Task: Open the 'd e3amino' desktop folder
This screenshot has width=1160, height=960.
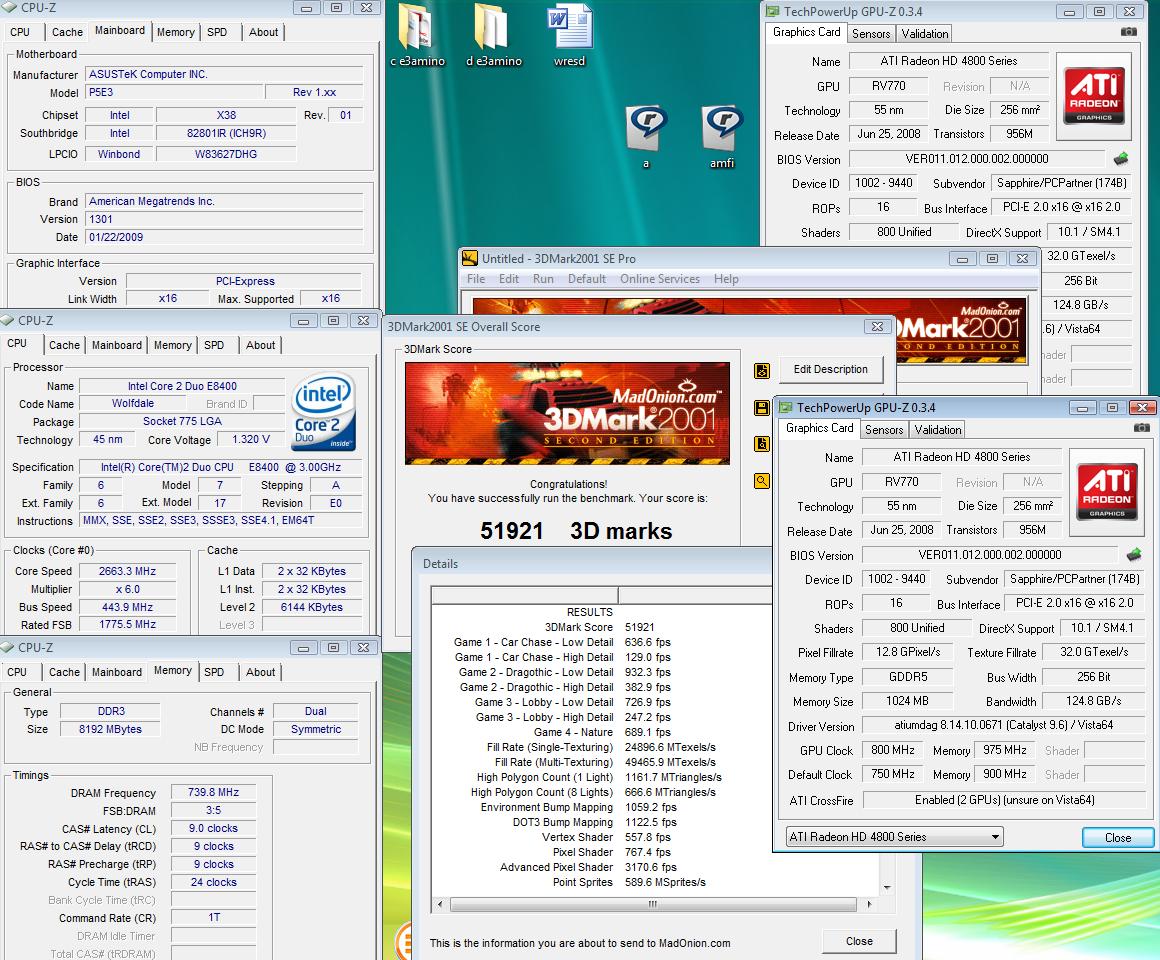Action: click(493, 33)
